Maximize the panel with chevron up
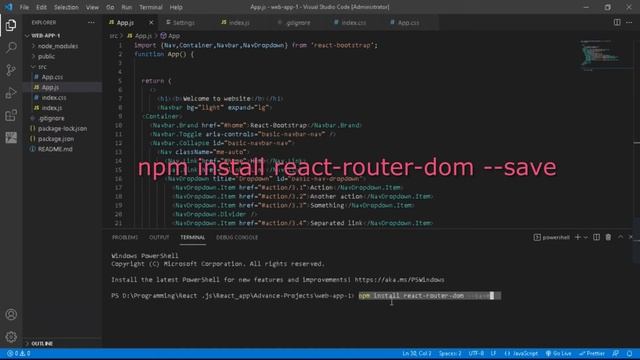Screen dimensions: 640x360 click(620, 237)
